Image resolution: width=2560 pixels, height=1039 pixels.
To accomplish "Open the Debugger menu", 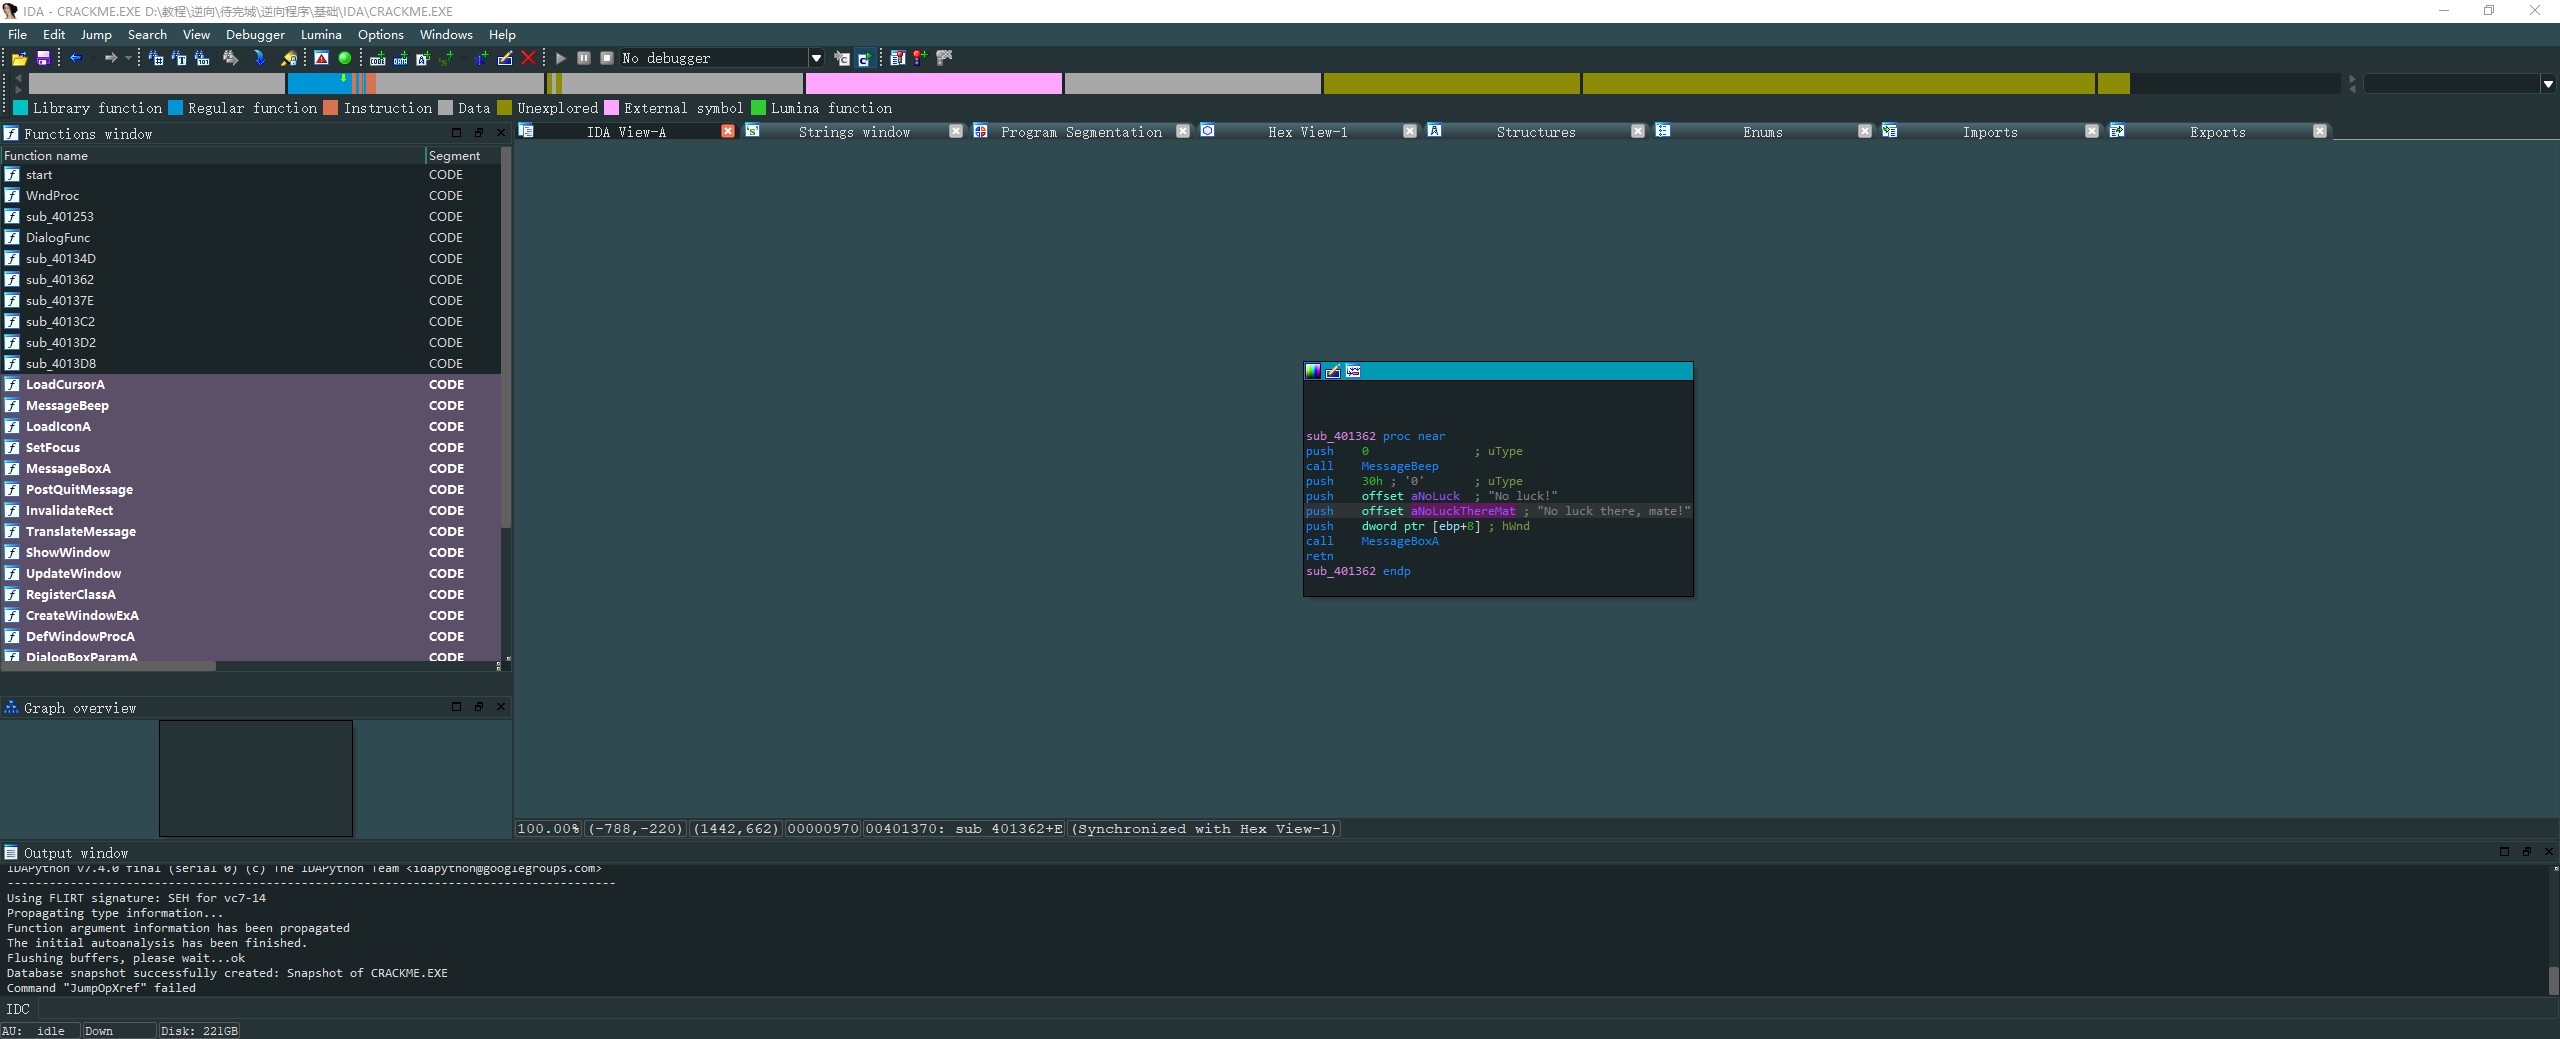I will (255, 34).
